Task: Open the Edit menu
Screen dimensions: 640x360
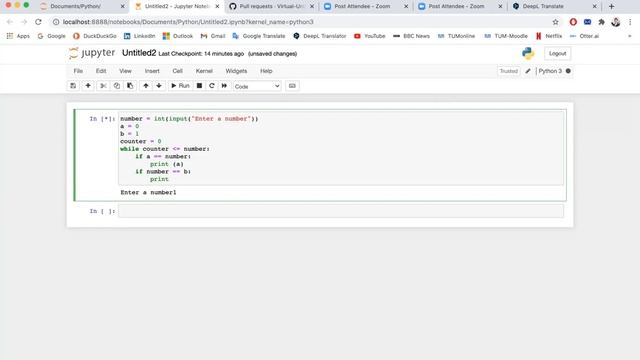Action: [101, 71]
